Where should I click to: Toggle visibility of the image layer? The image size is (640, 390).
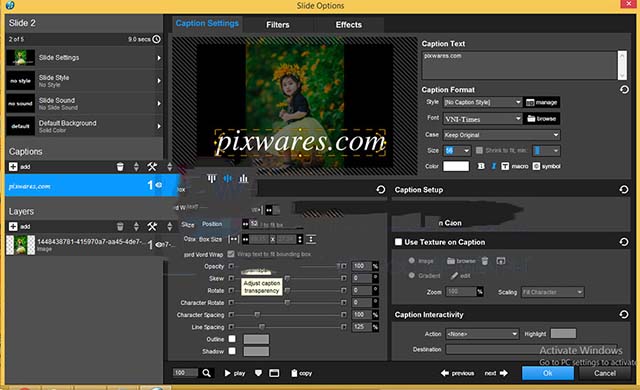coord(159,244)
